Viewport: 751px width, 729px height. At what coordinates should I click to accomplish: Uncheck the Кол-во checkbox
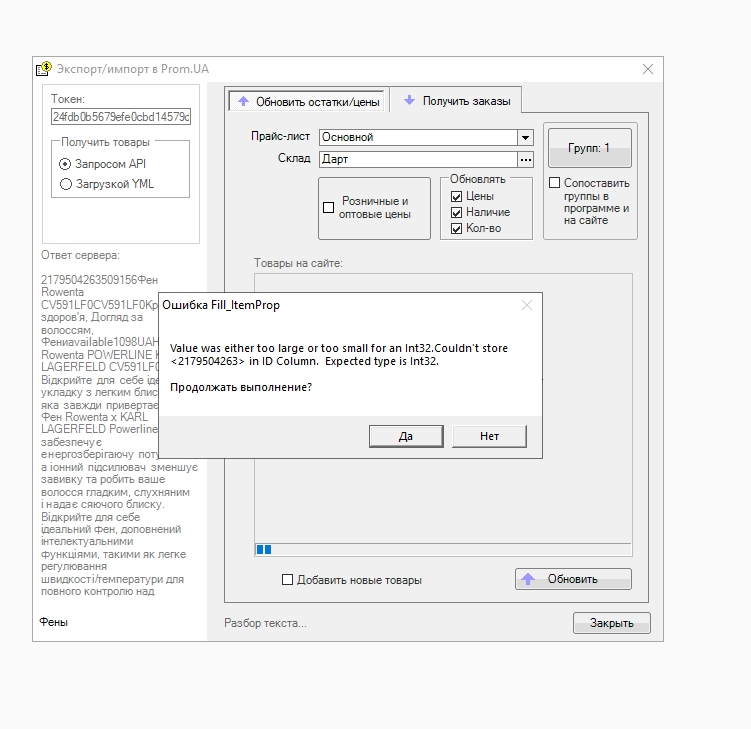tap(456, 228)
